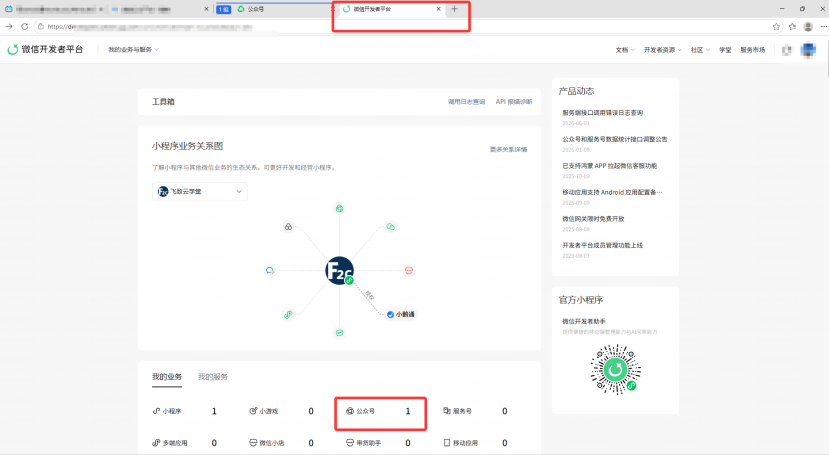The image size is (829, 455).
Task: Click the 多端应用 icon in business list
Action: (x=156, y=443)
